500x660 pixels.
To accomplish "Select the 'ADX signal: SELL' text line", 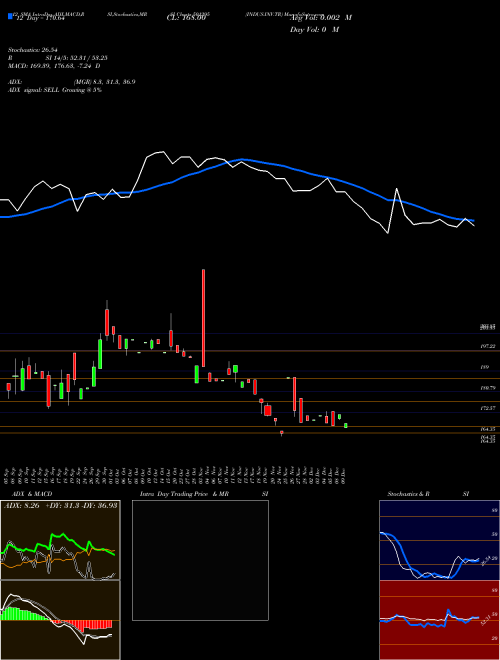I will coord(55,90).
